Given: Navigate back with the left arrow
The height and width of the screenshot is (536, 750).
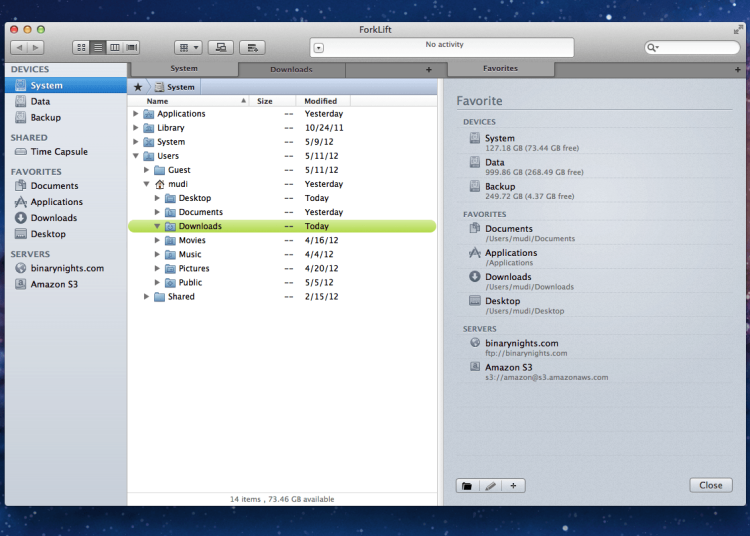Looking at the screenshot, I should [x=18, y=47].
